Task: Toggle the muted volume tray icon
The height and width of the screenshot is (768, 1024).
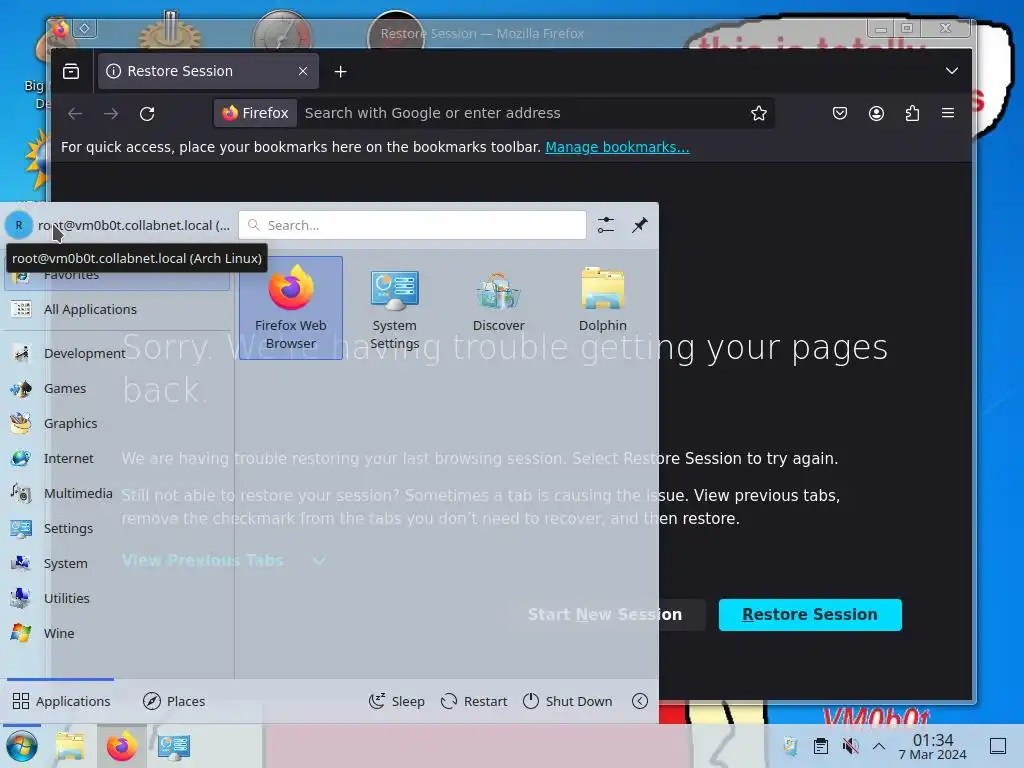Action: [x=850, y=746]
